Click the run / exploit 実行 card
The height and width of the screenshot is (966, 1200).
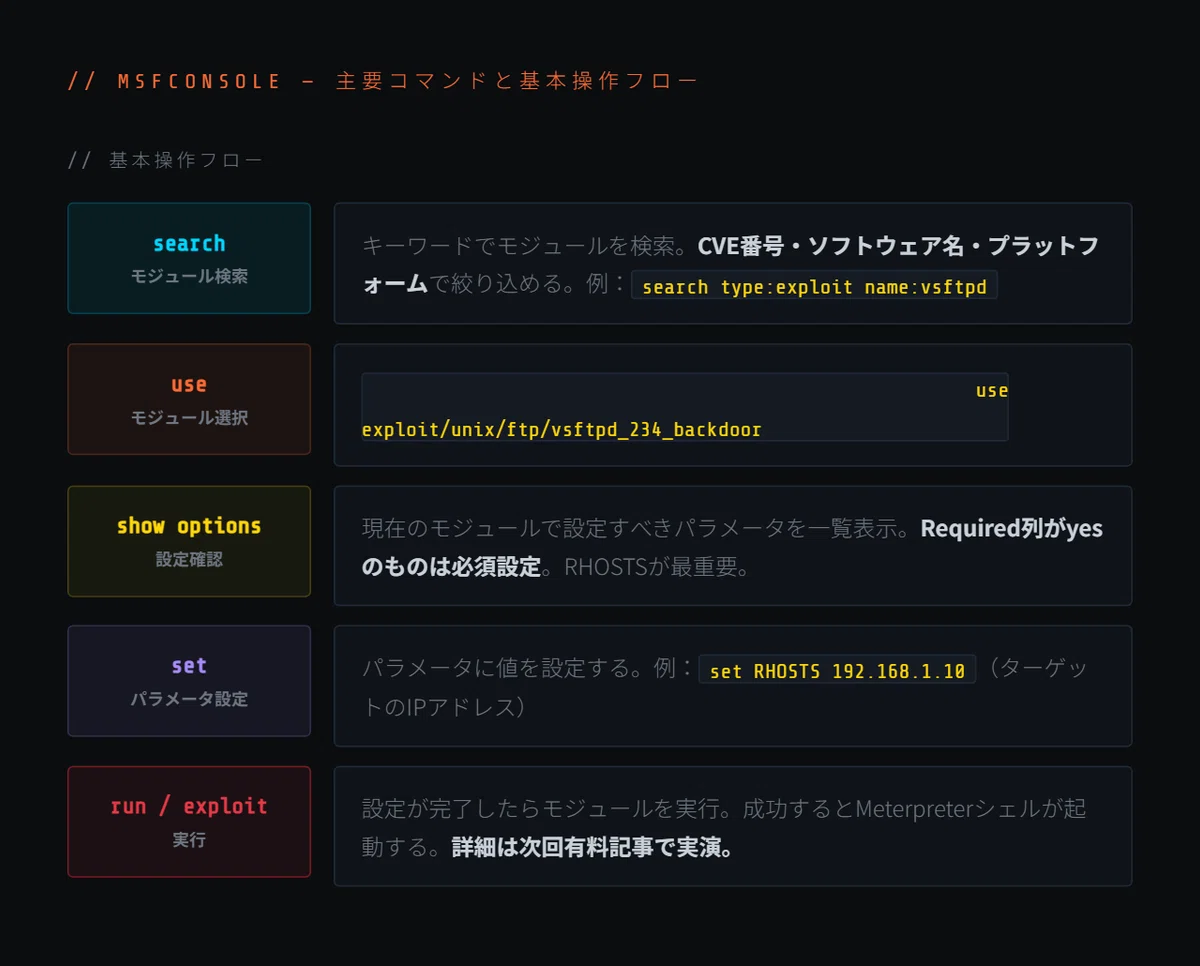coord(189,822)
